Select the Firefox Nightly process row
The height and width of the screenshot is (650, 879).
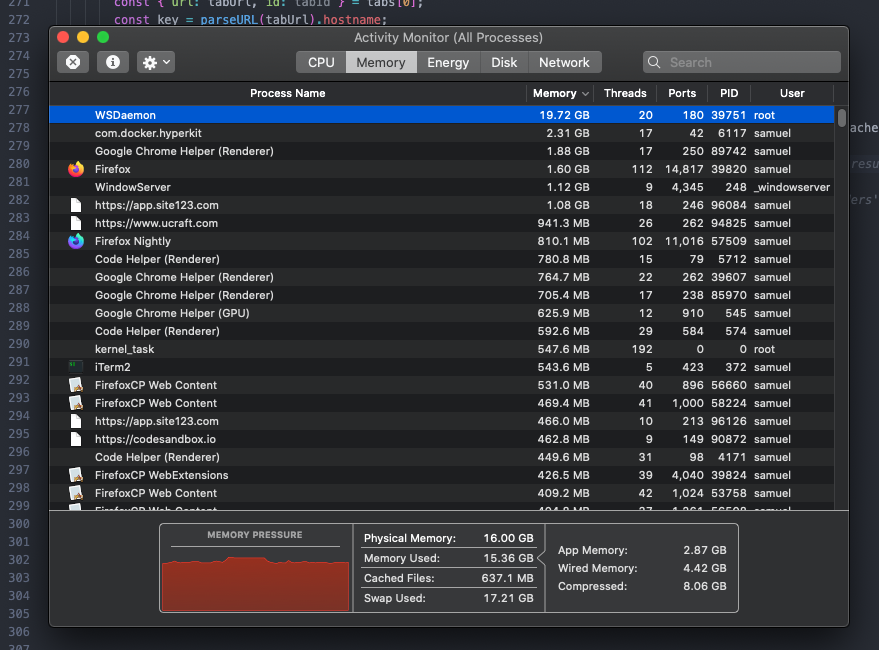442,241
